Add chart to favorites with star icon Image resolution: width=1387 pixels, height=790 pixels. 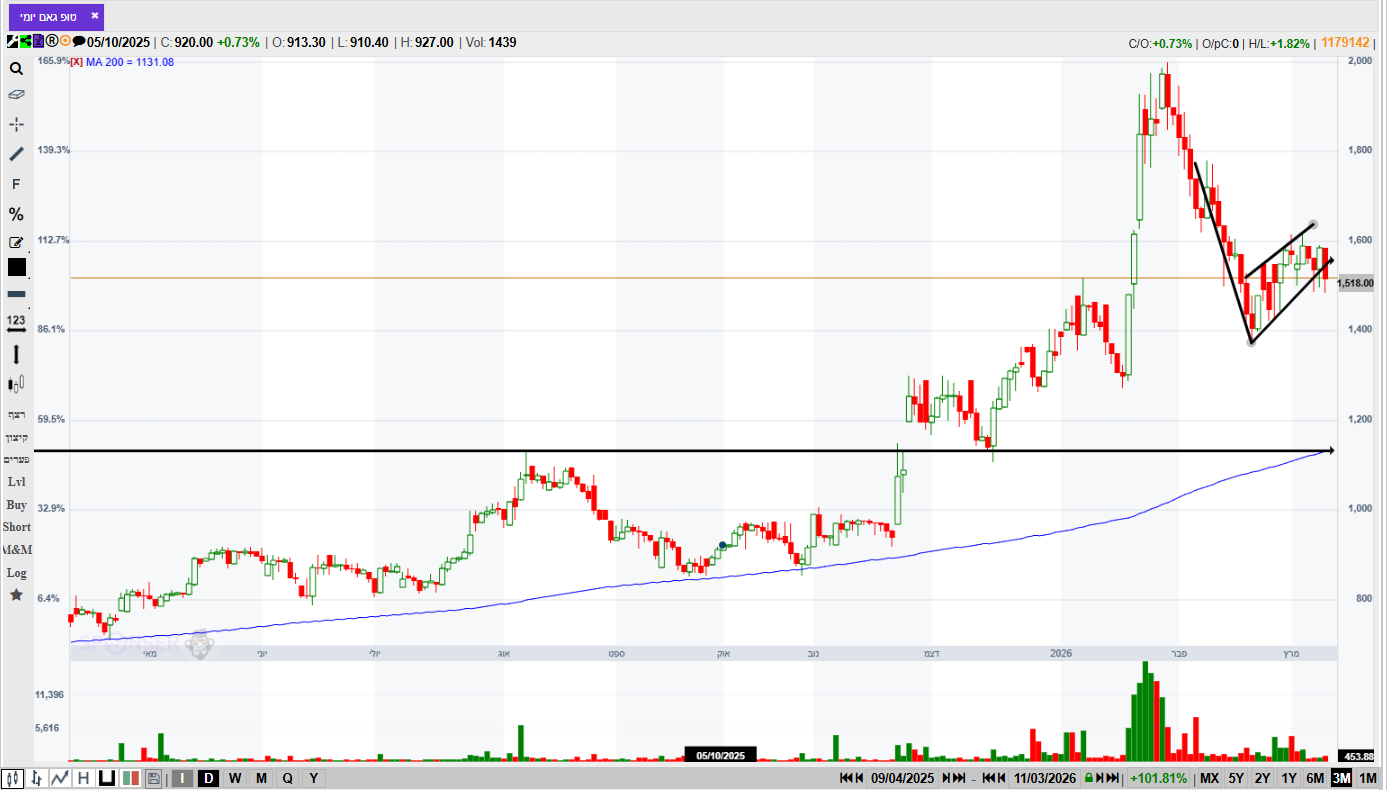tap(16, 595)
